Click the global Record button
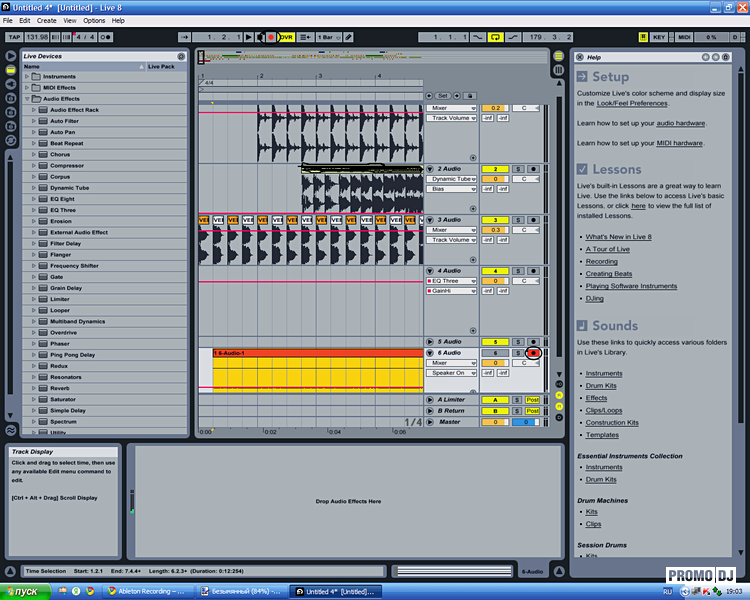 tap(271, 37)
